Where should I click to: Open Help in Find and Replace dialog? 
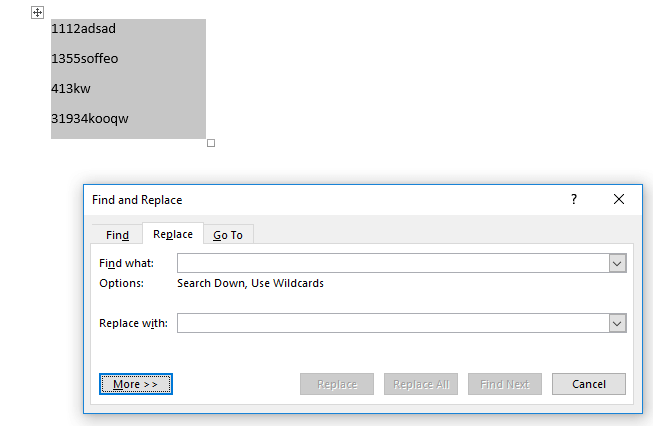pyautogui.click(x=574, y=199)
